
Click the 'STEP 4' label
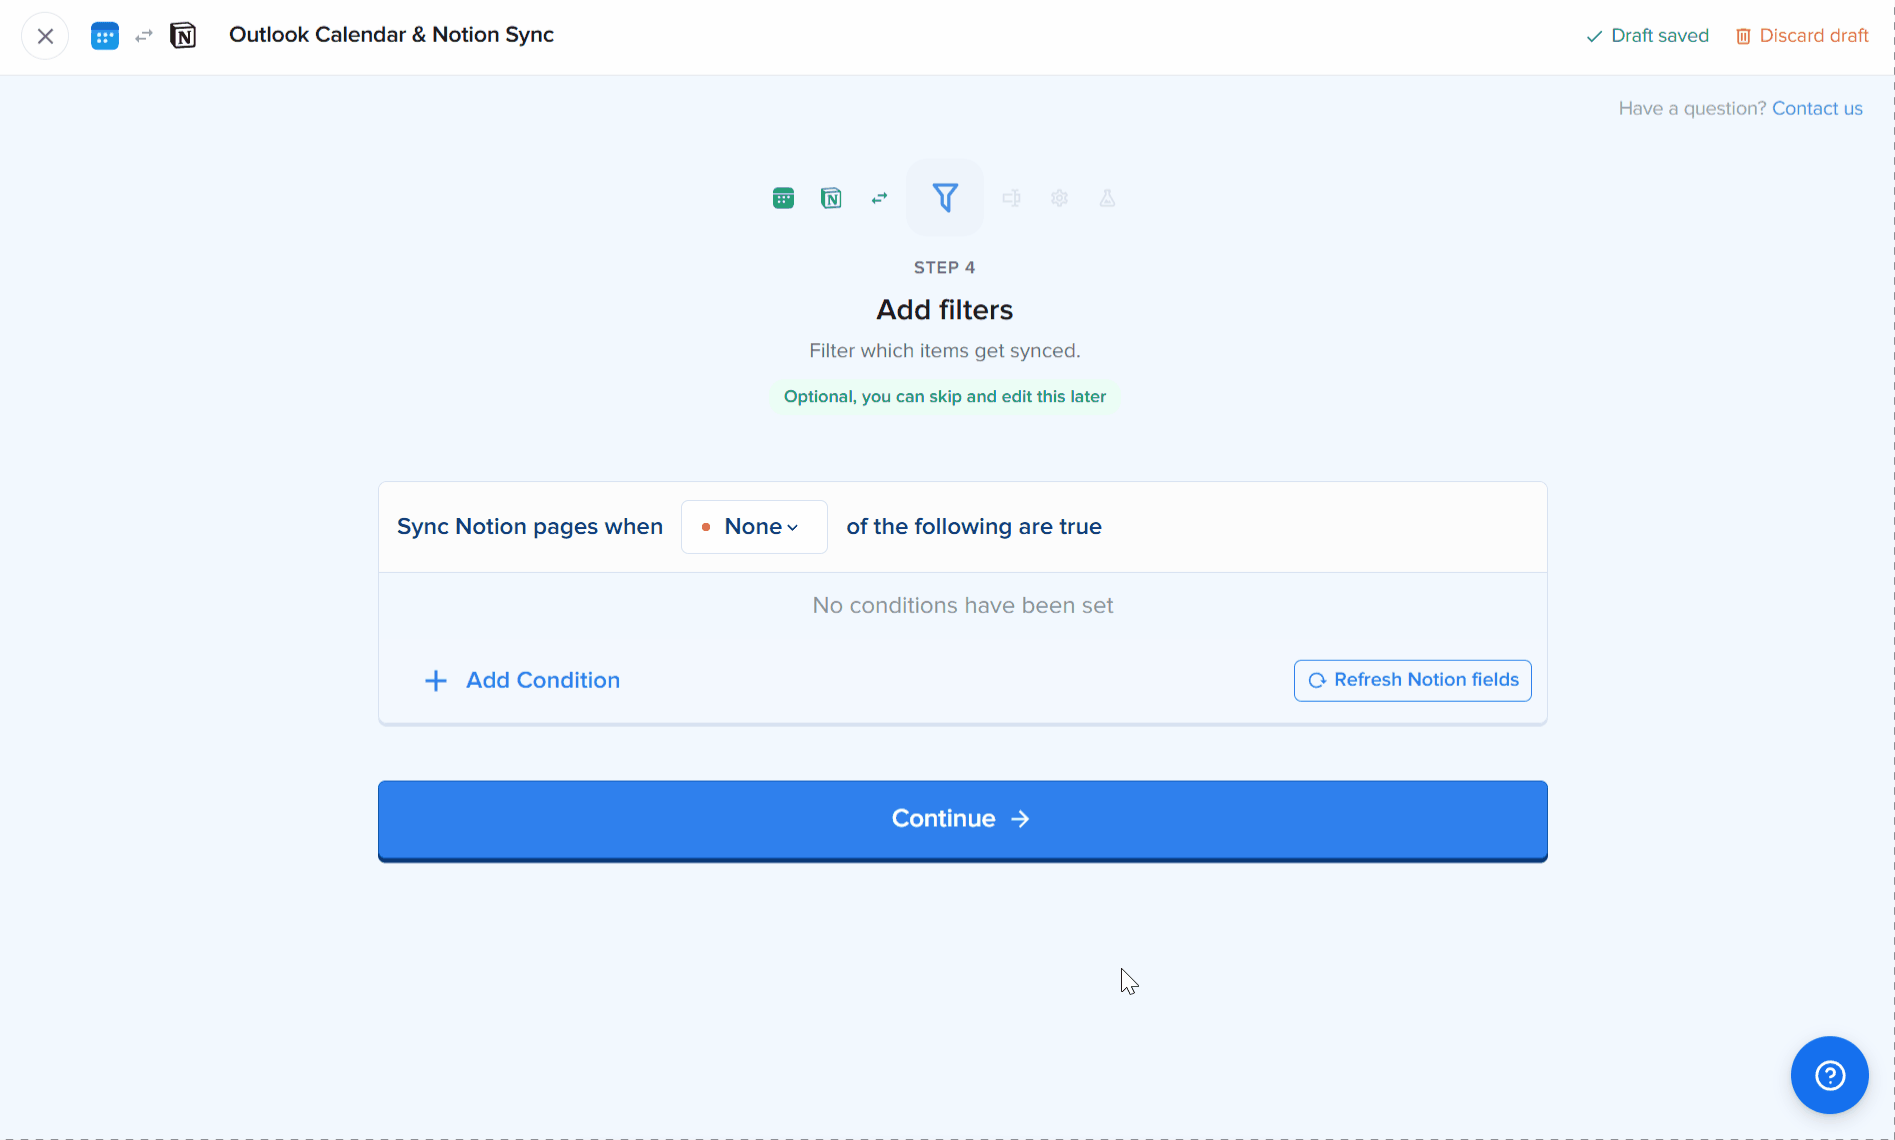(945, 268)
